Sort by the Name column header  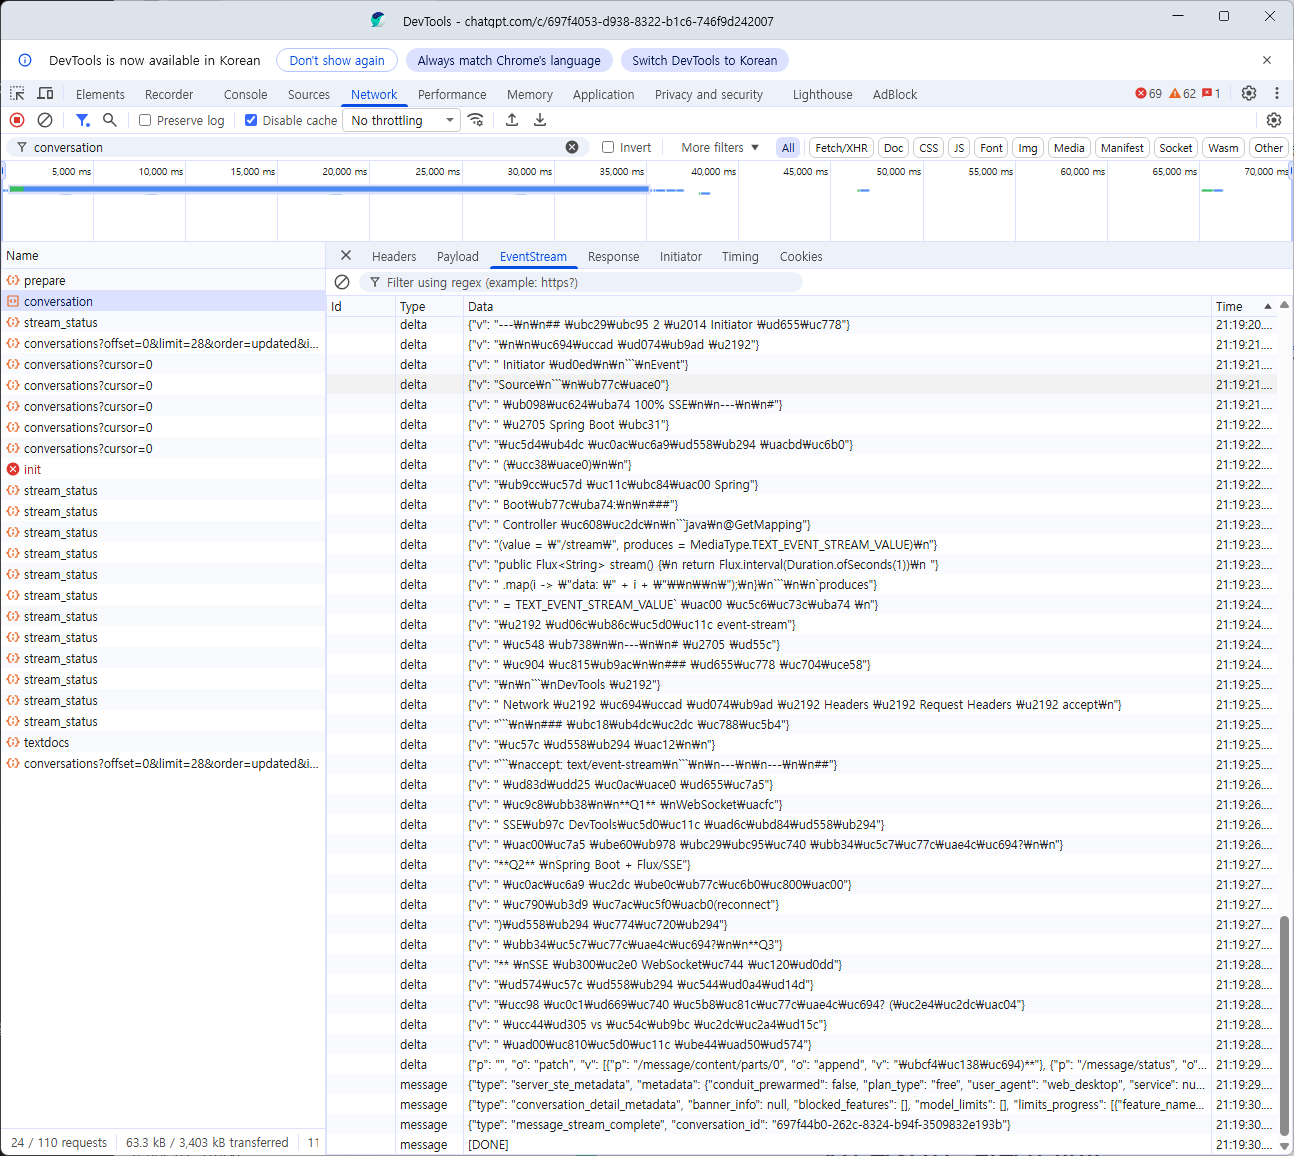coord(162,255)
